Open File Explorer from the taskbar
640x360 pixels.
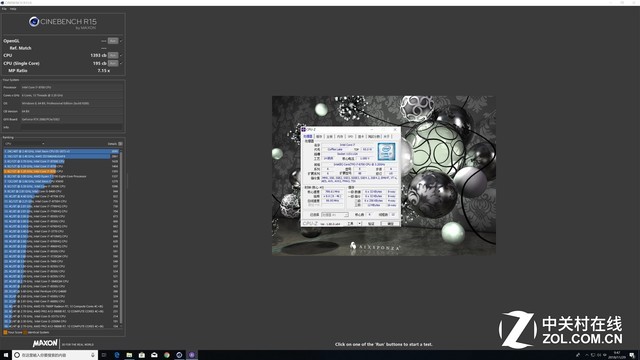click(x=129, y=355)
